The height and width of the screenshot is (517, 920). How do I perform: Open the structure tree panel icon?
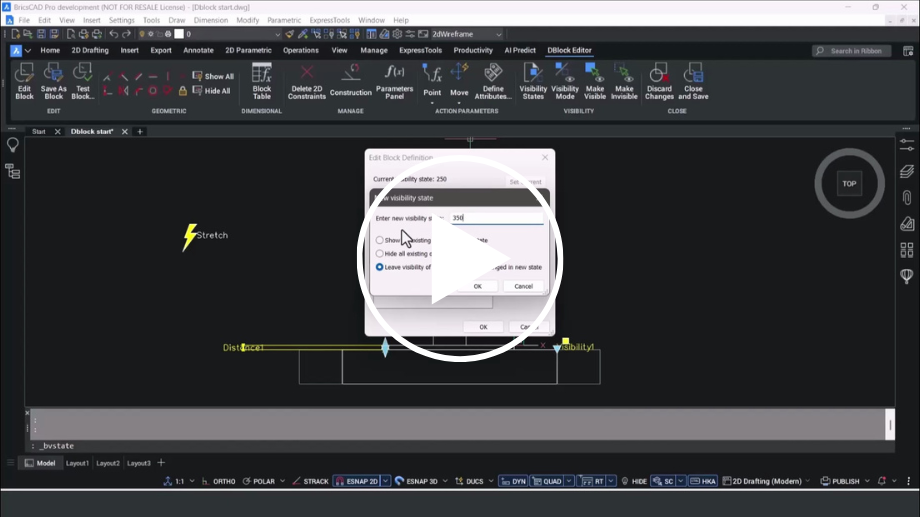(12, 171)
